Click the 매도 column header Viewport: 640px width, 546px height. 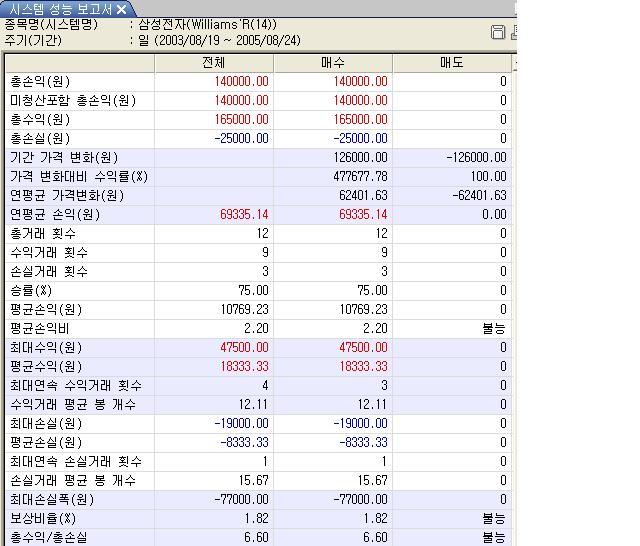click(451, 63)
